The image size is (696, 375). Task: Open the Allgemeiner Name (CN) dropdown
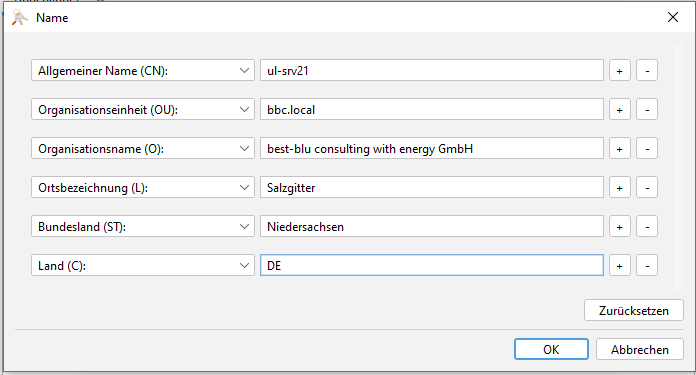142,71
